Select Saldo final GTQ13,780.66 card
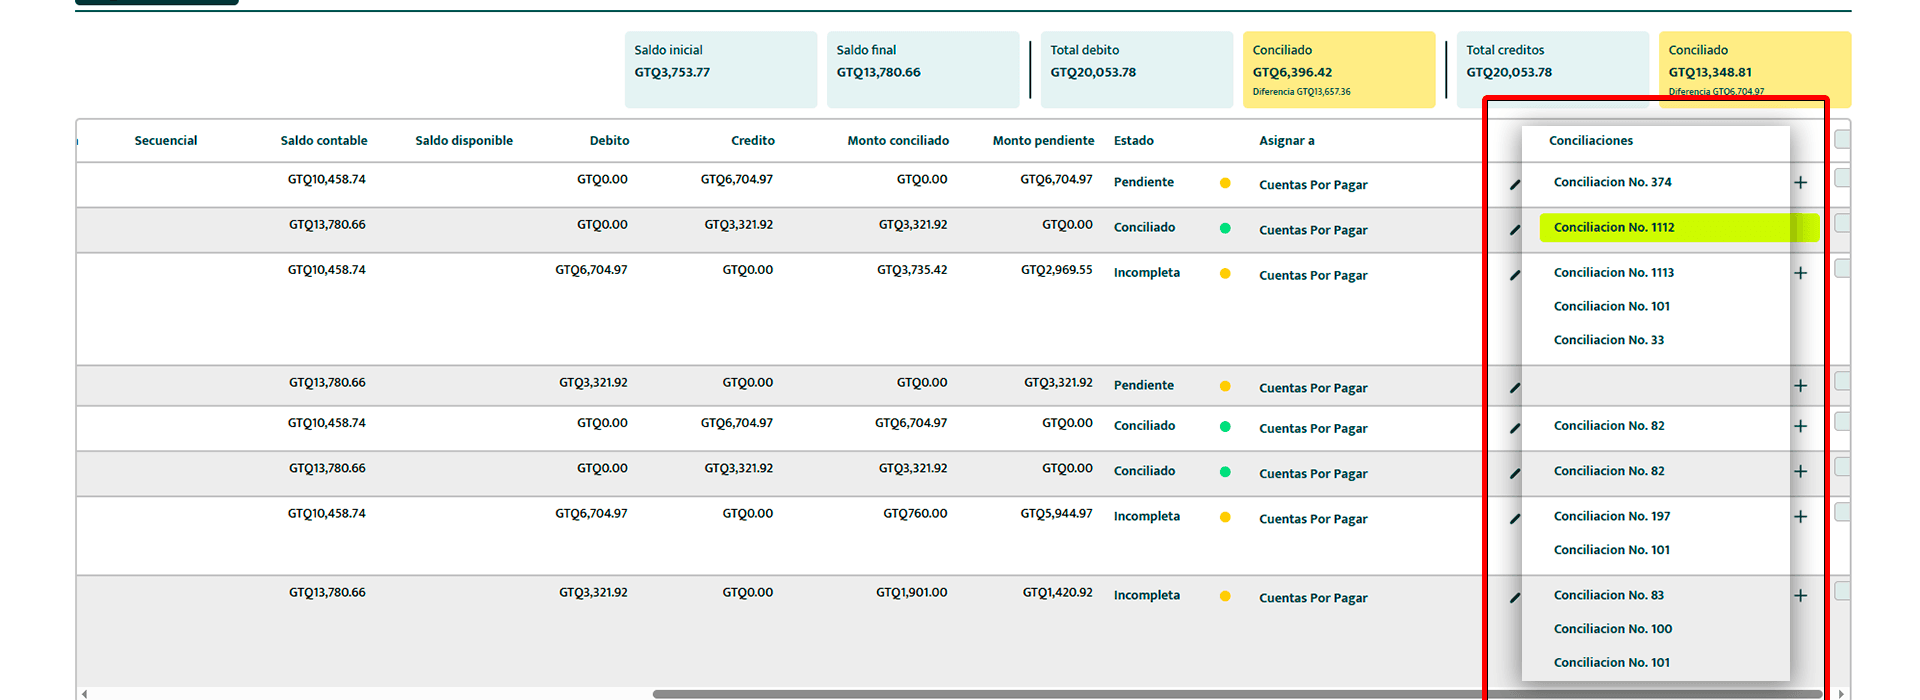The image size is (1920, 700). [923, 69]
